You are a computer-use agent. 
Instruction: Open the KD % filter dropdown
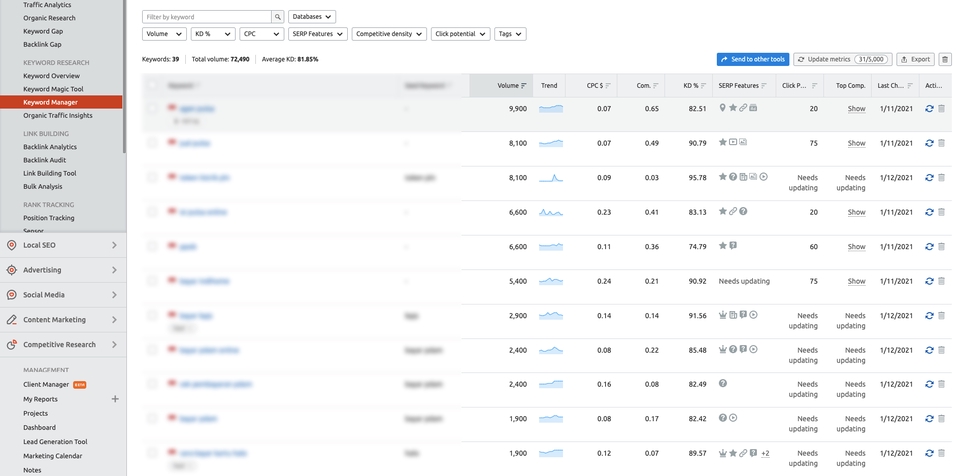(x=213, y=34)
